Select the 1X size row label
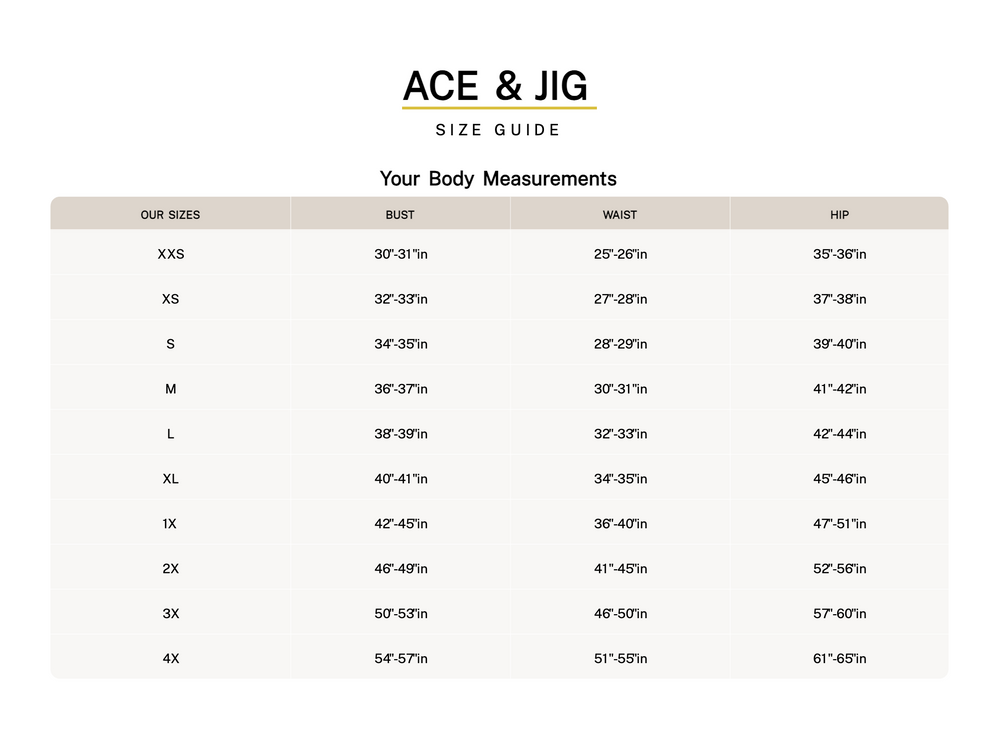1000x745 pixels. pyautogui.click(x=171, y=524)
